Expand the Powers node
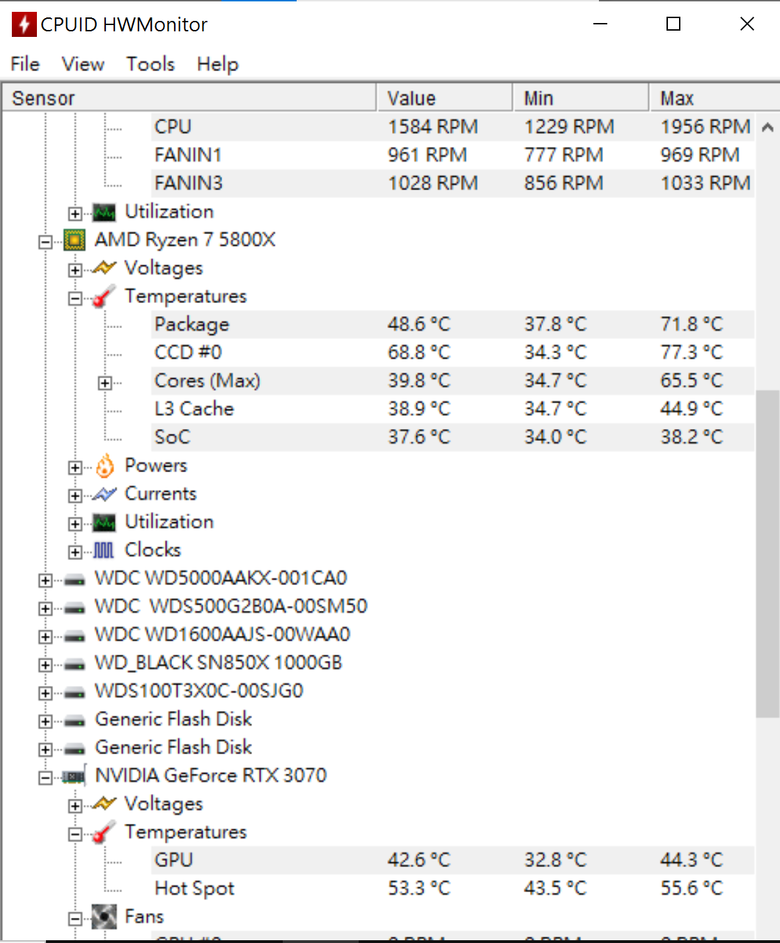 [x=75, y=467]
